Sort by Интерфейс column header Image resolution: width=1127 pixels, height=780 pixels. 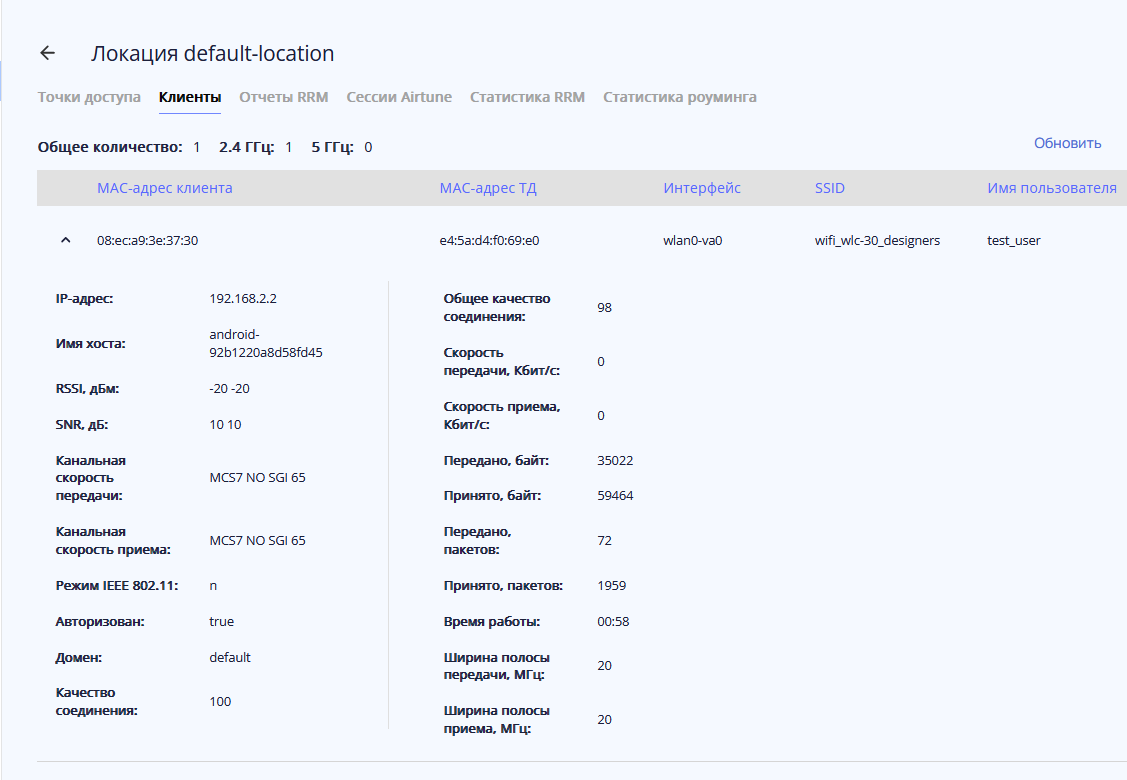(x=702, y=188)
